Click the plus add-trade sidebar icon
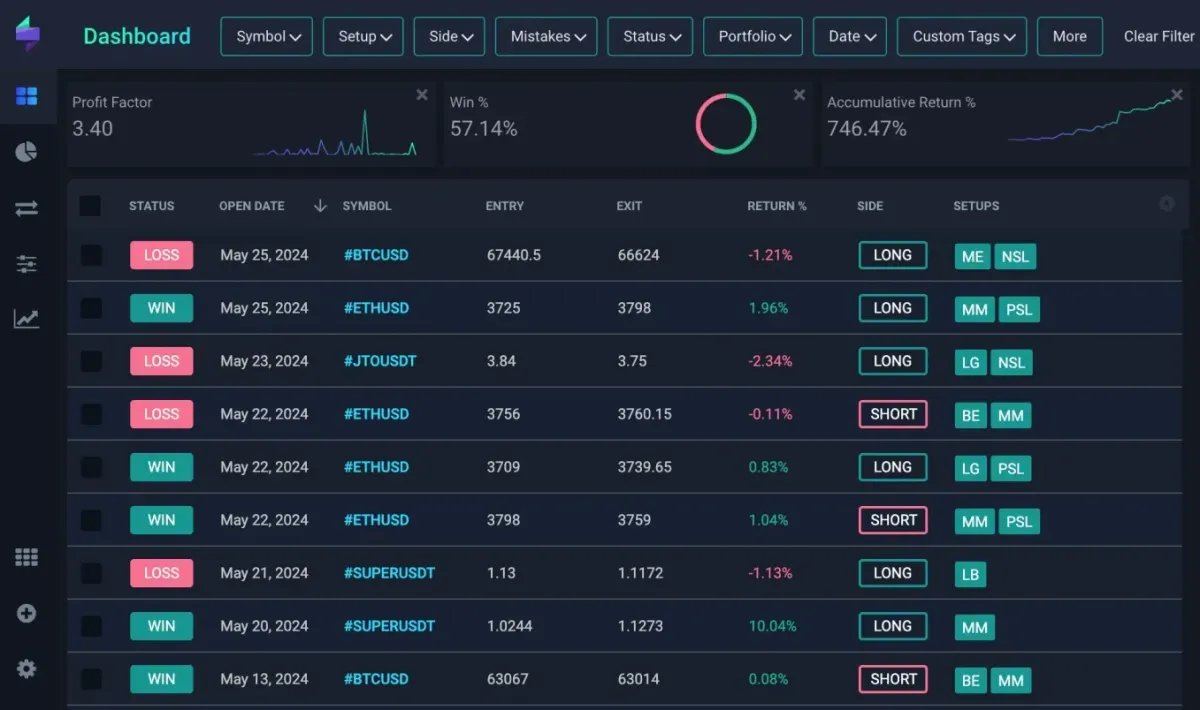This screenshot has height=710, width=1200. coord(27,613)
